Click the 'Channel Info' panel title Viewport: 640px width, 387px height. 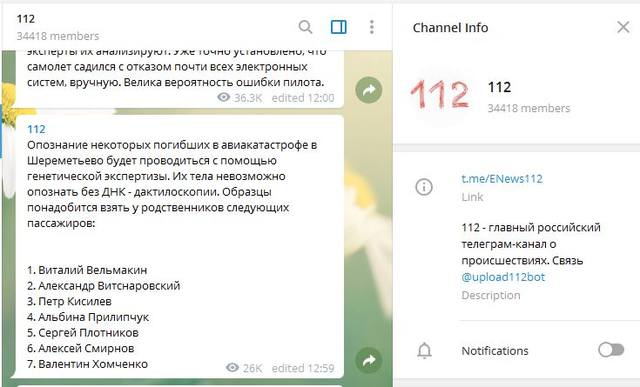(x=450, y=28)
